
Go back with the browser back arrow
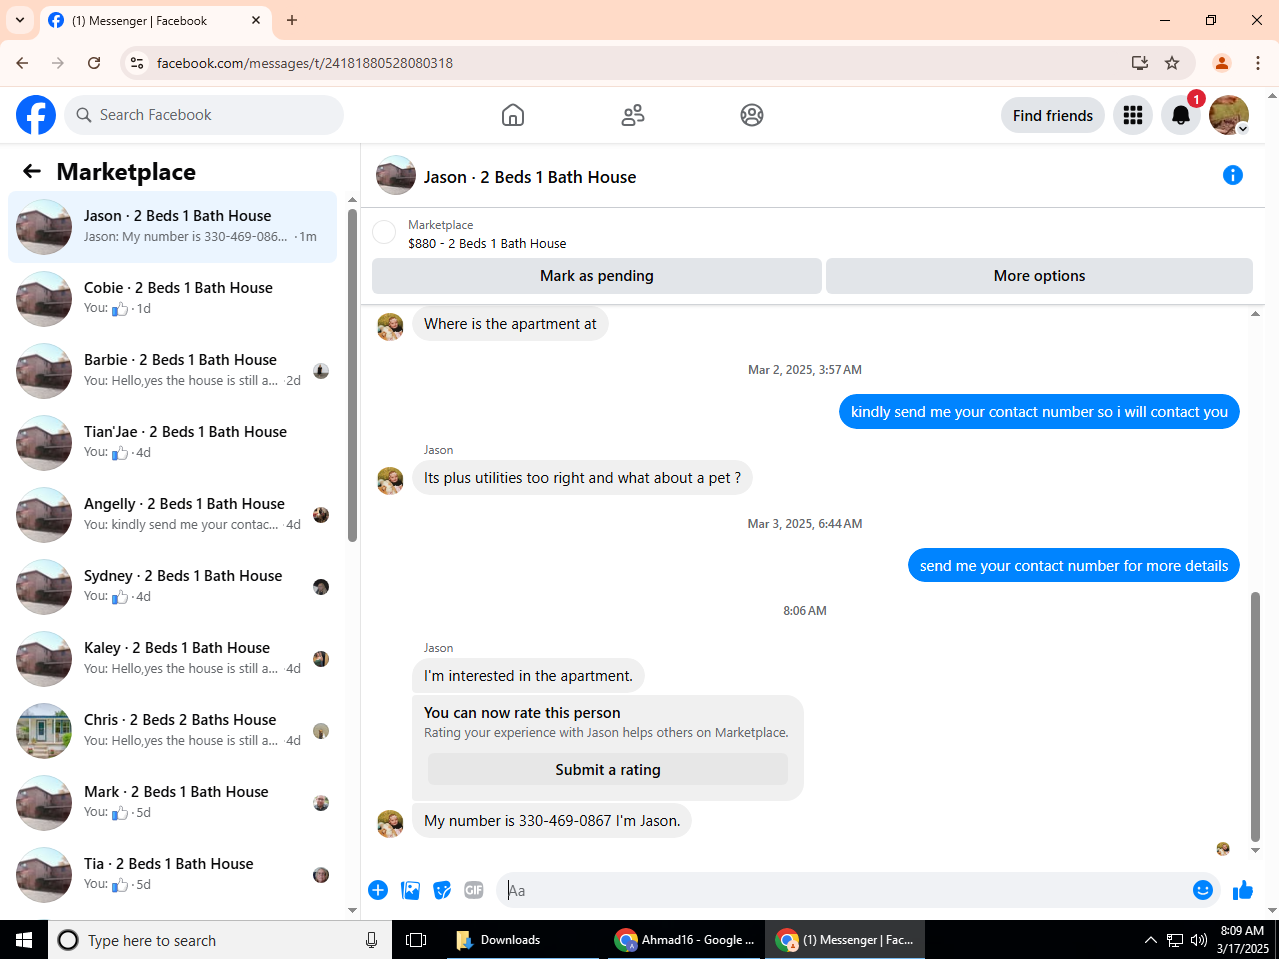tap(22, 63)
